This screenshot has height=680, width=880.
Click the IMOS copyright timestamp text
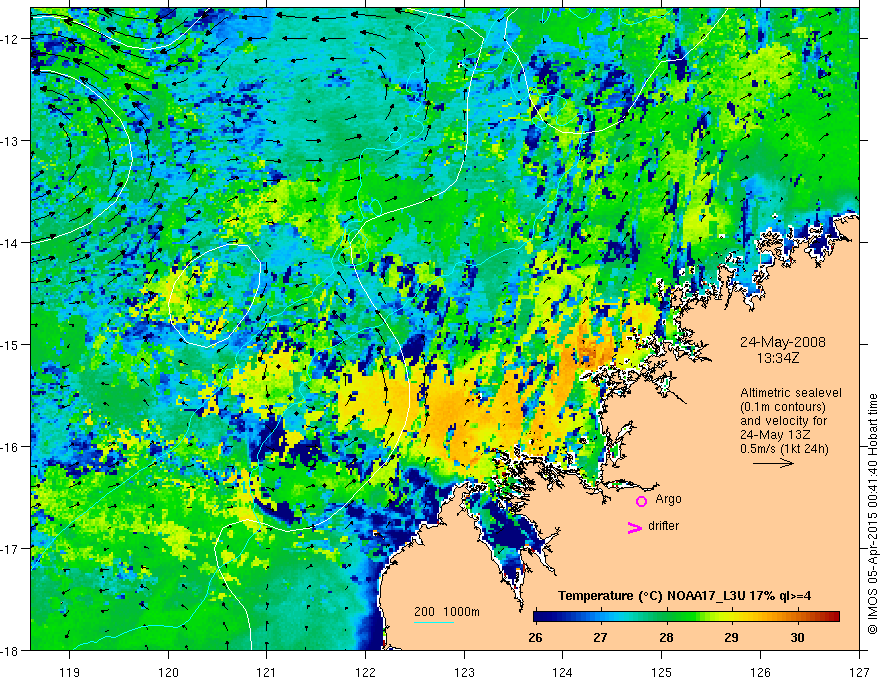(872, 514)
